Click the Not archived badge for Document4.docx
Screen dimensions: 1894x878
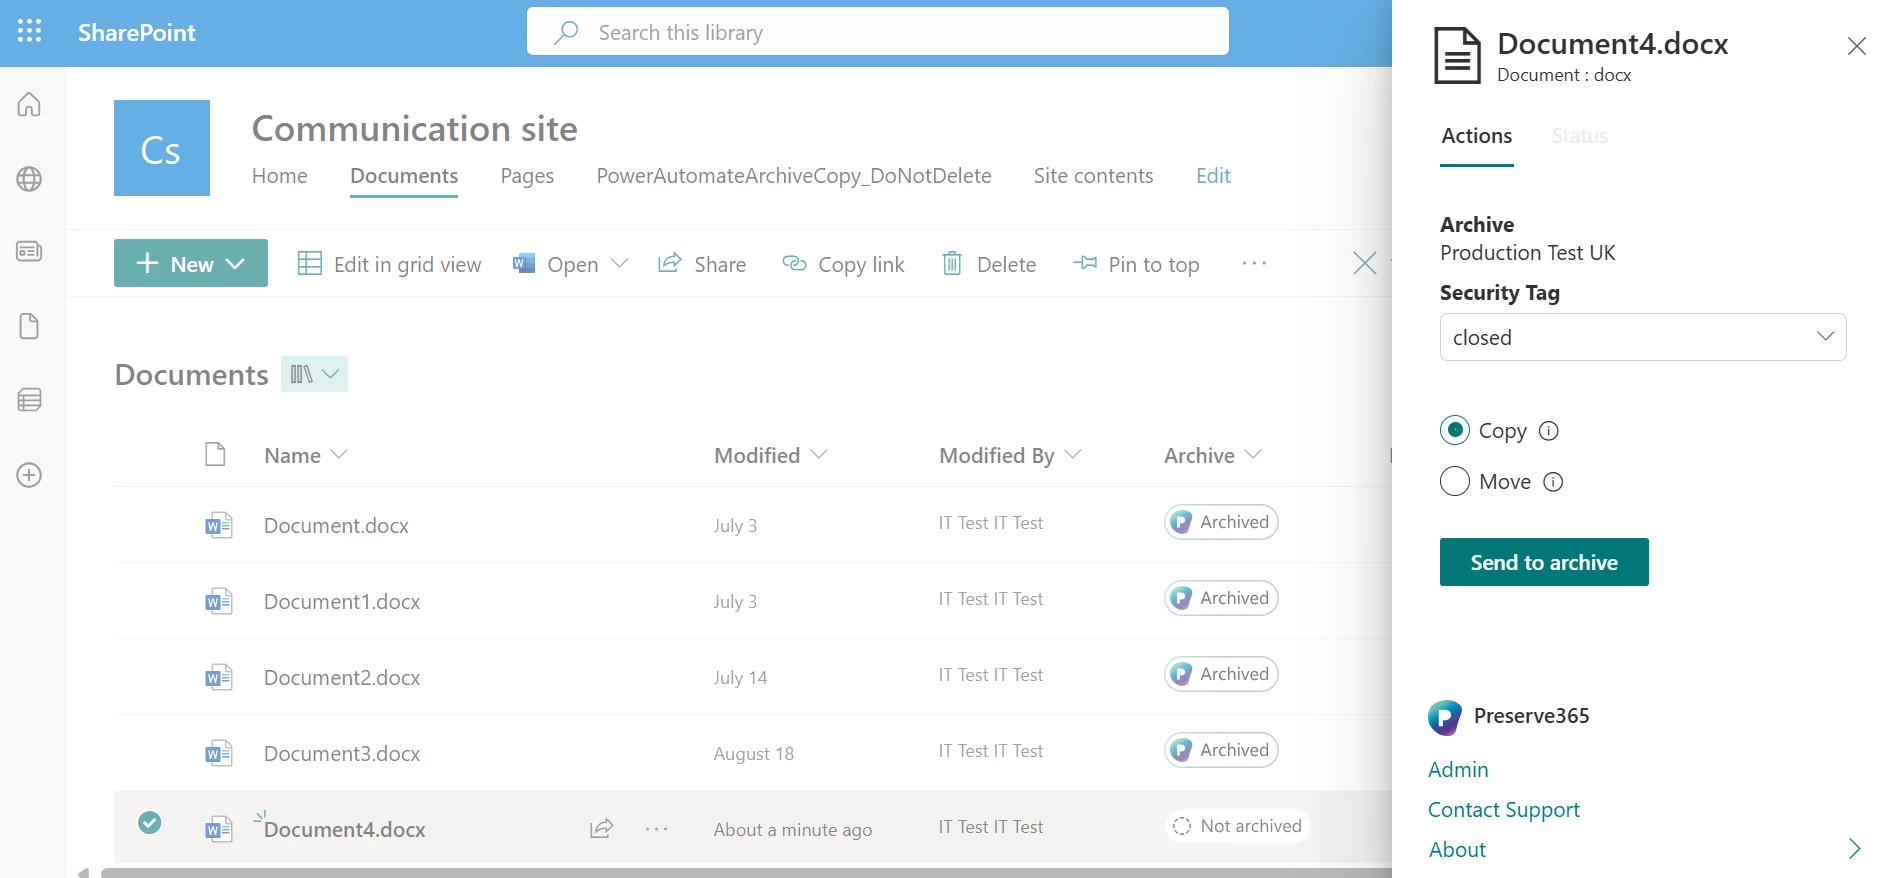1238,826
